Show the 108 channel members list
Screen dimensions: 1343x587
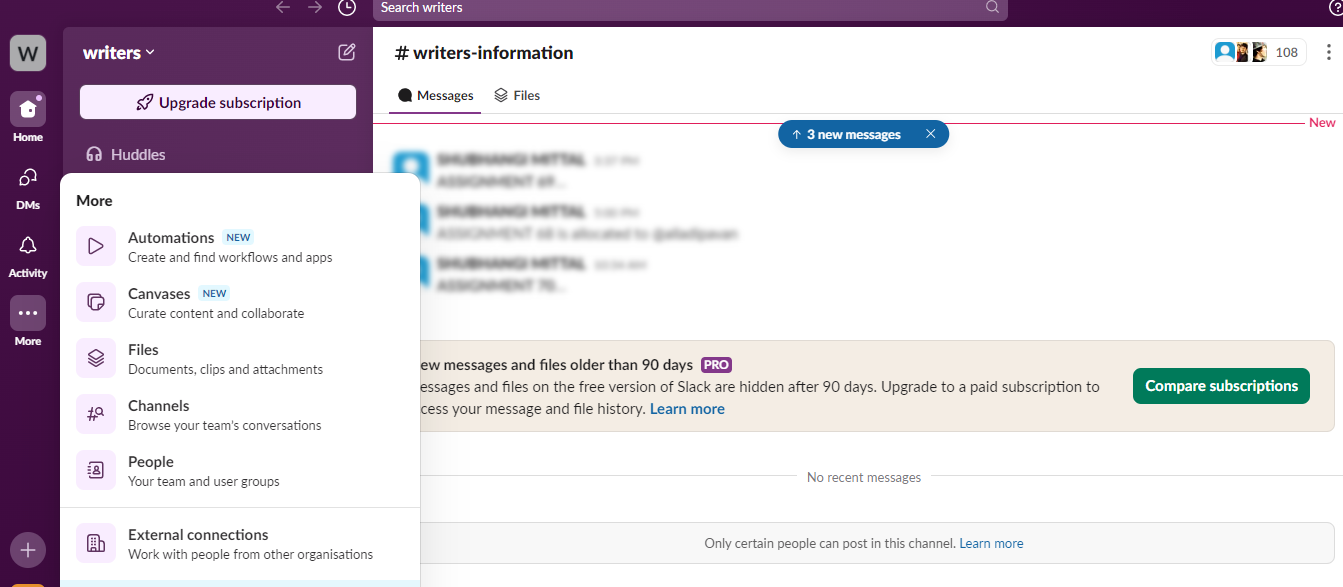coord(1259,53)
